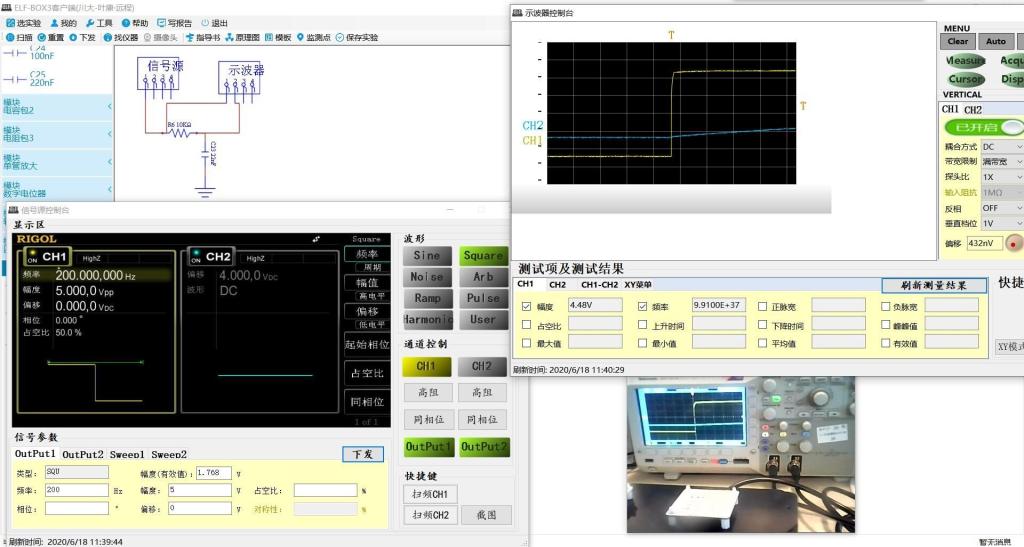This screenshot has height=547, width=1024.
Task: Enable the 上升时间 rise time checkbox
Action: [x=643, y=325]
